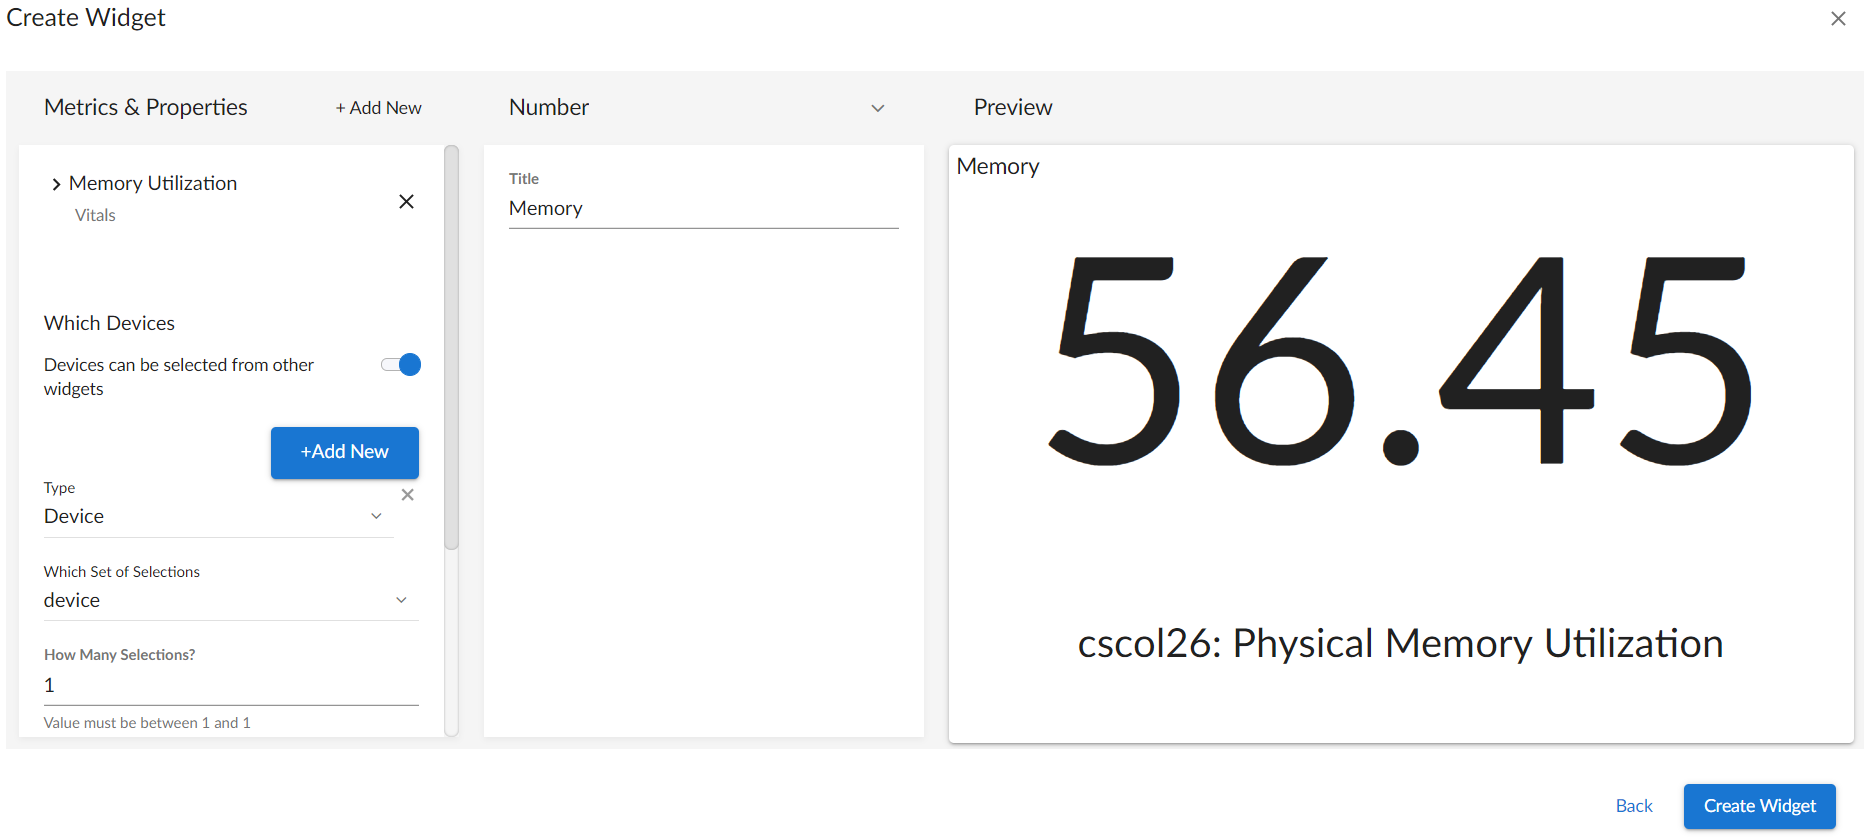1867x840 pixels.
Task: Remove the Memory Utilization metric
Action: (x=406, y=202)
